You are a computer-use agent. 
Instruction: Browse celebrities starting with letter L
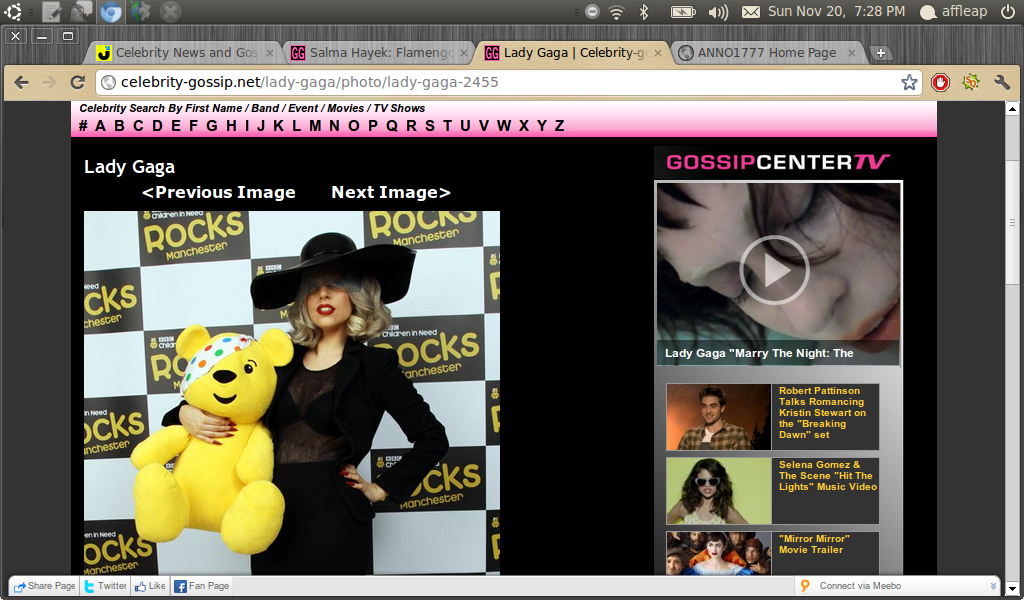click(296, 126)
